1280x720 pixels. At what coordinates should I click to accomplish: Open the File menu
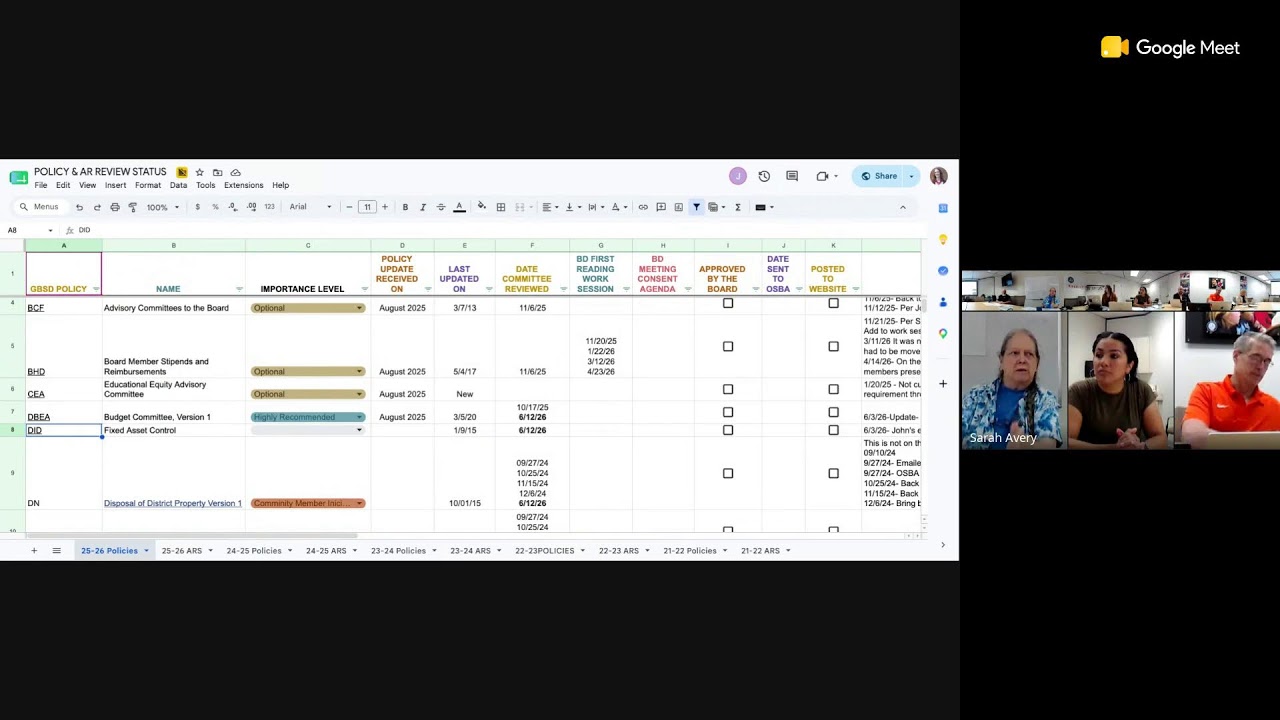point(41,185)
